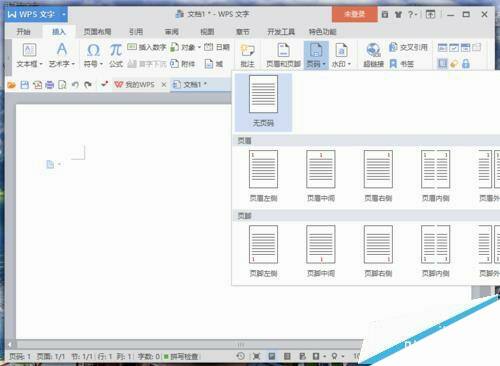
Task: Click the 书签 bookmark icon
Action: (x=402, y=64)
